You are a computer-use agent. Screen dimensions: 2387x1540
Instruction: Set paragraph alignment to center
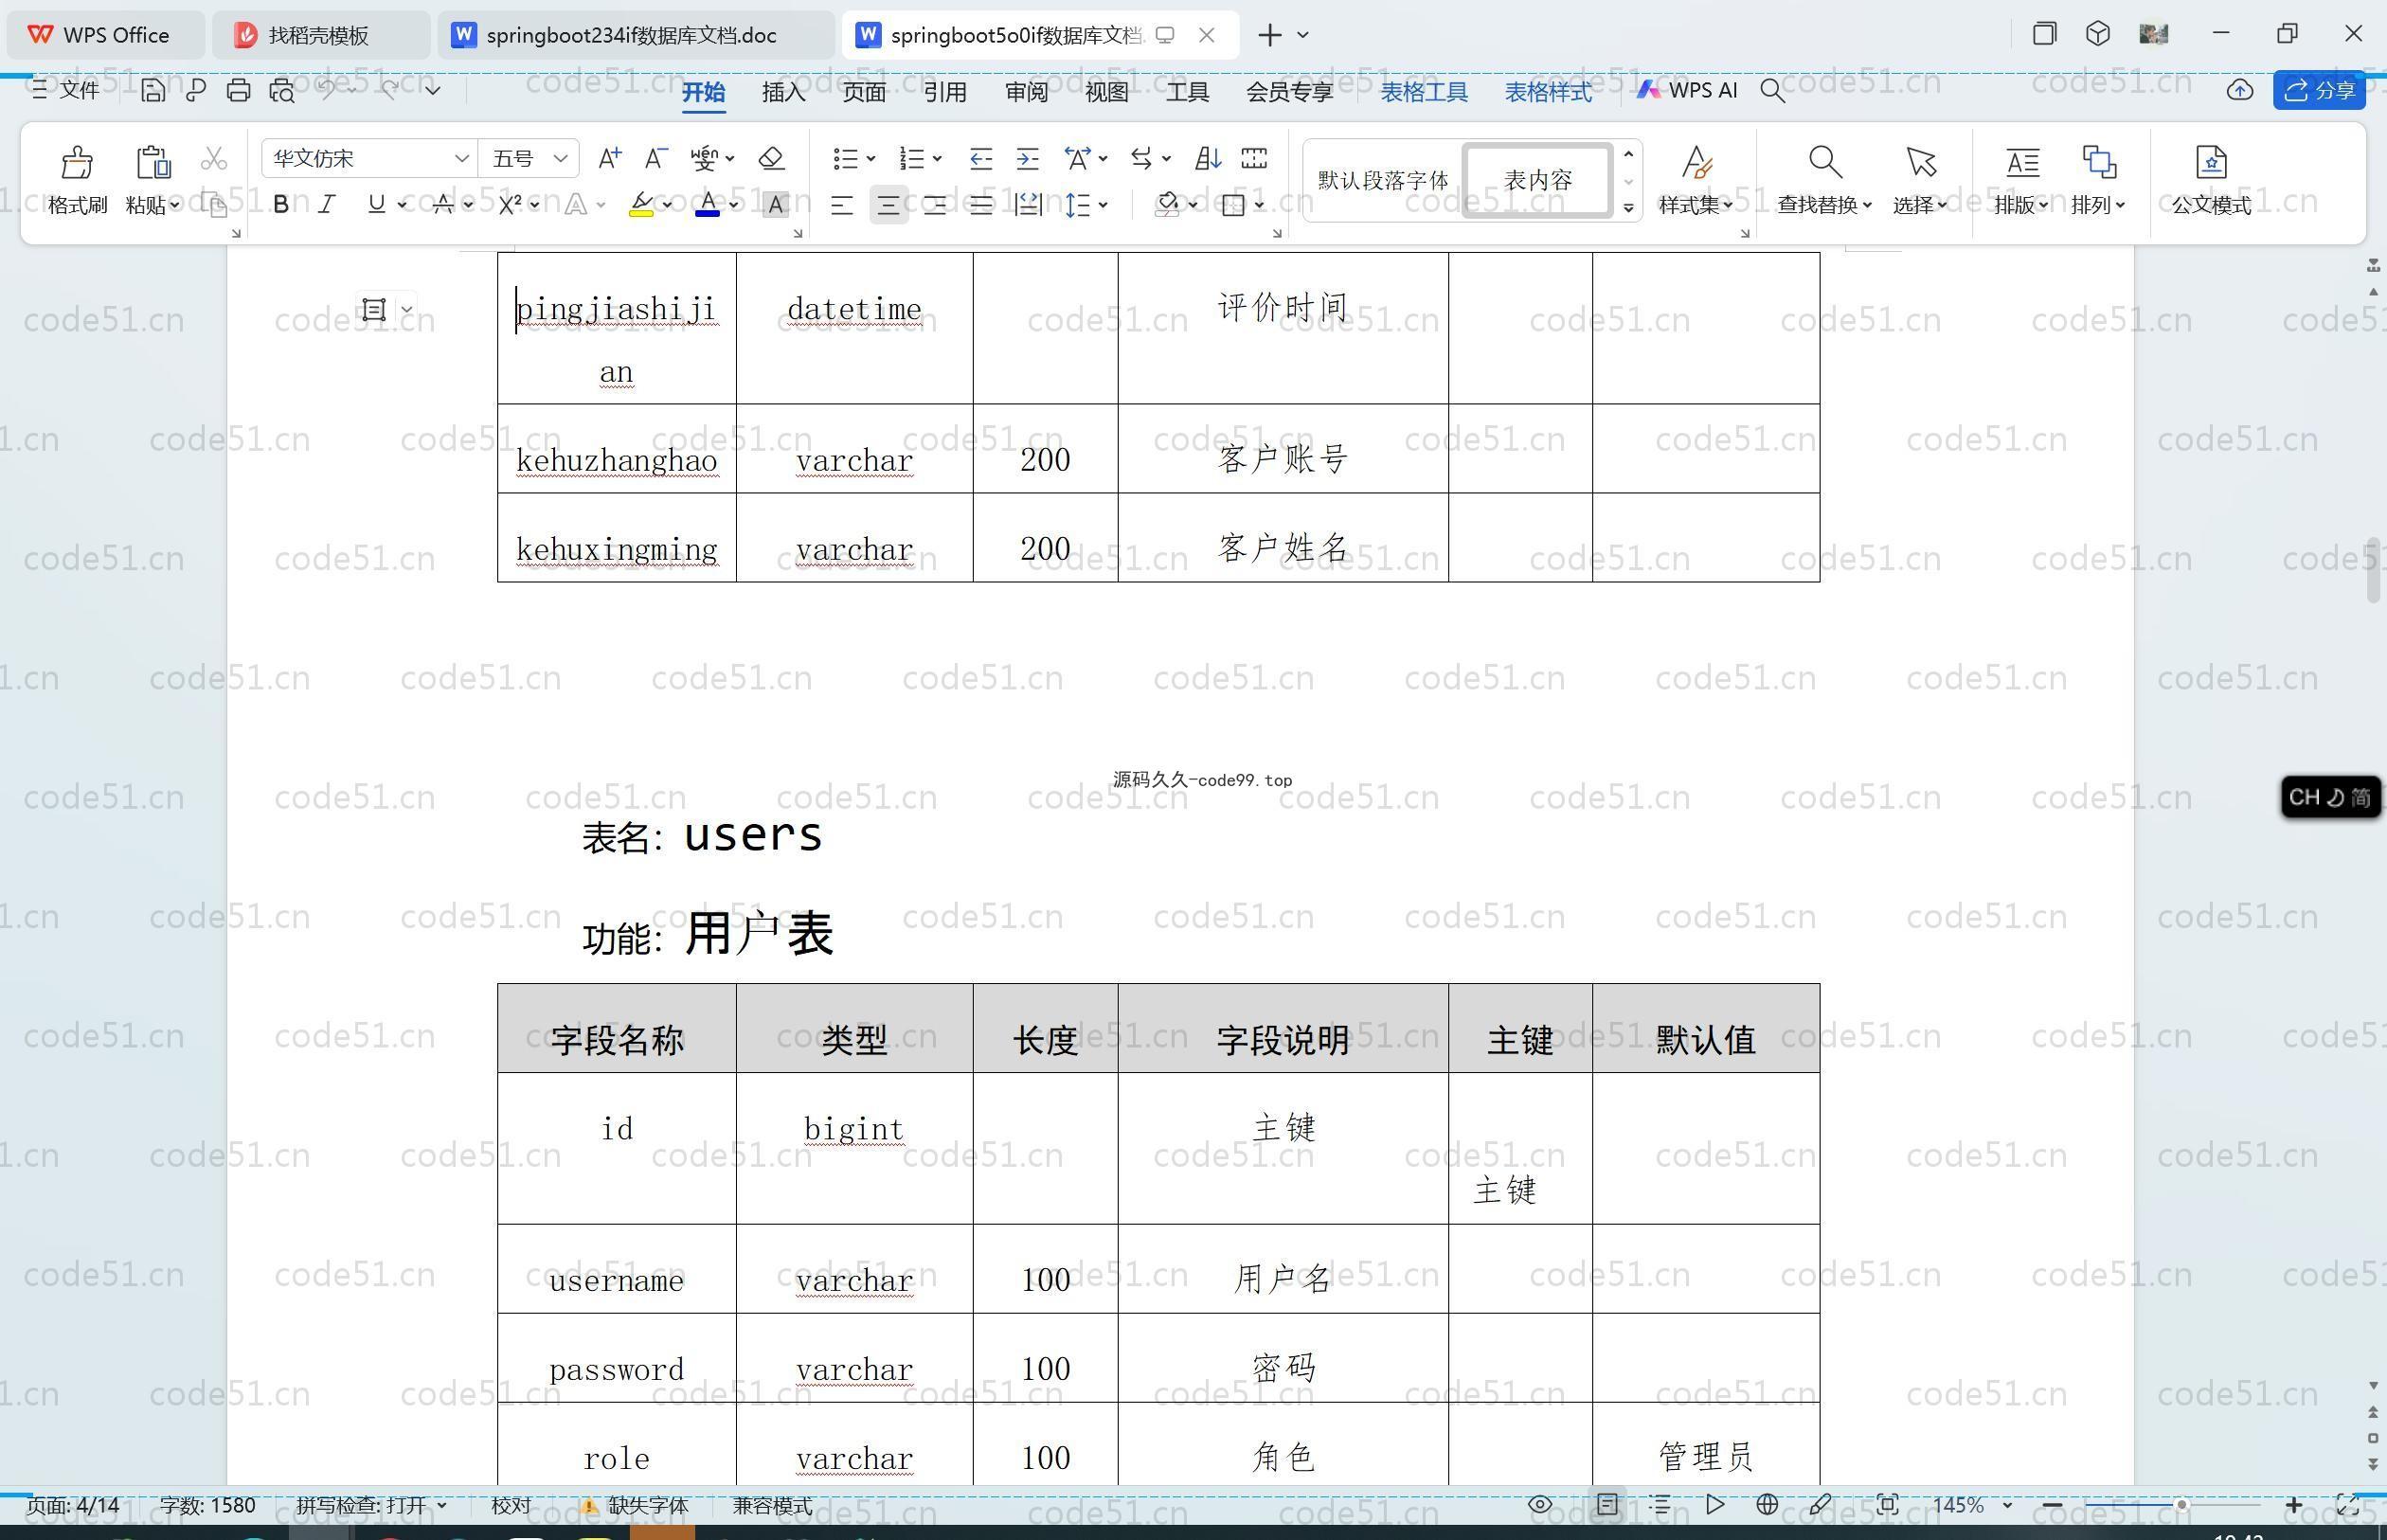888,205
